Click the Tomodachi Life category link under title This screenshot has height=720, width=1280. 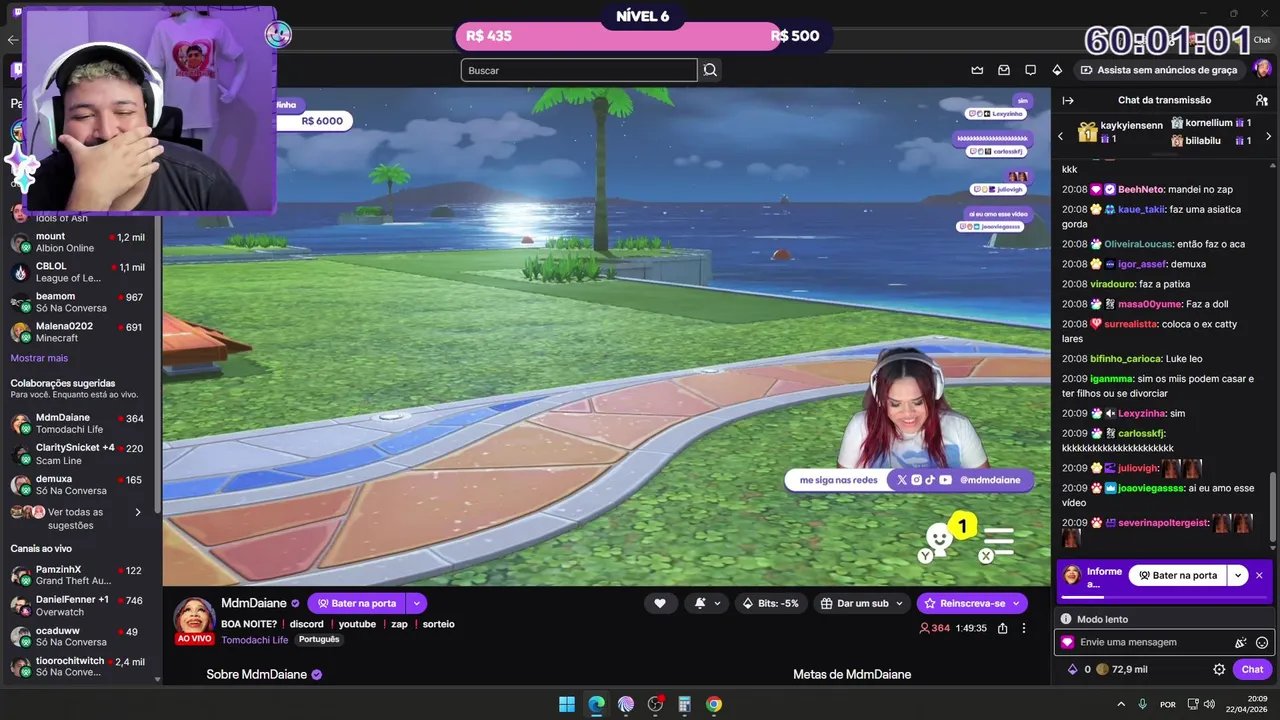pos(254,640)
